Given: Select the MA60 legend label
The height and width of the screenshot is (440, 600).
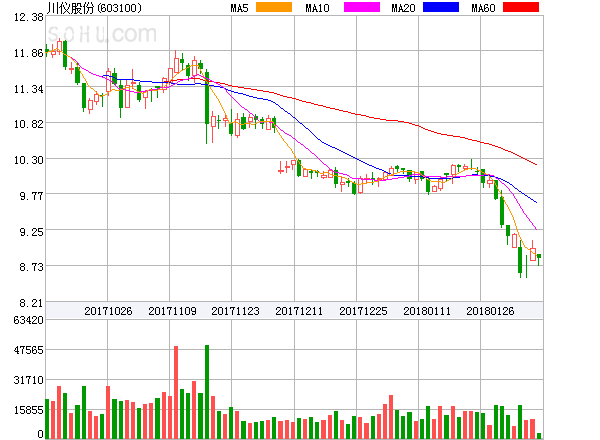Looking at the screenshot, I should (x=482, y=8).
